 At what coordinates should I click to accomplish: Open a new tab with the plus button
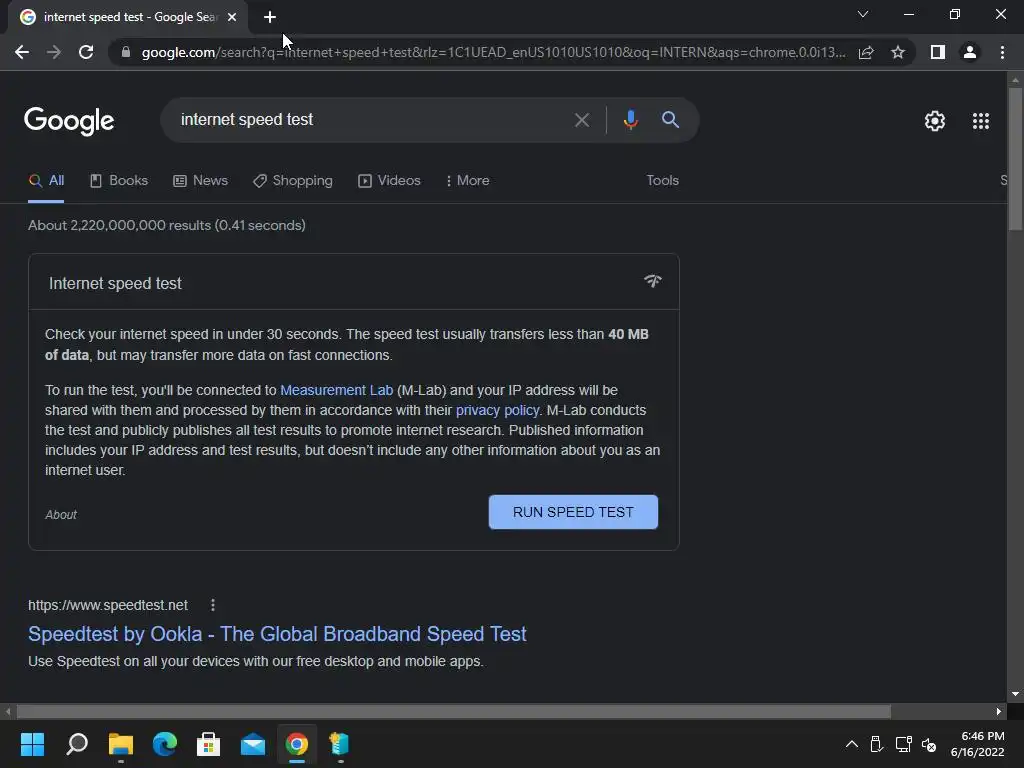[270, 17]
